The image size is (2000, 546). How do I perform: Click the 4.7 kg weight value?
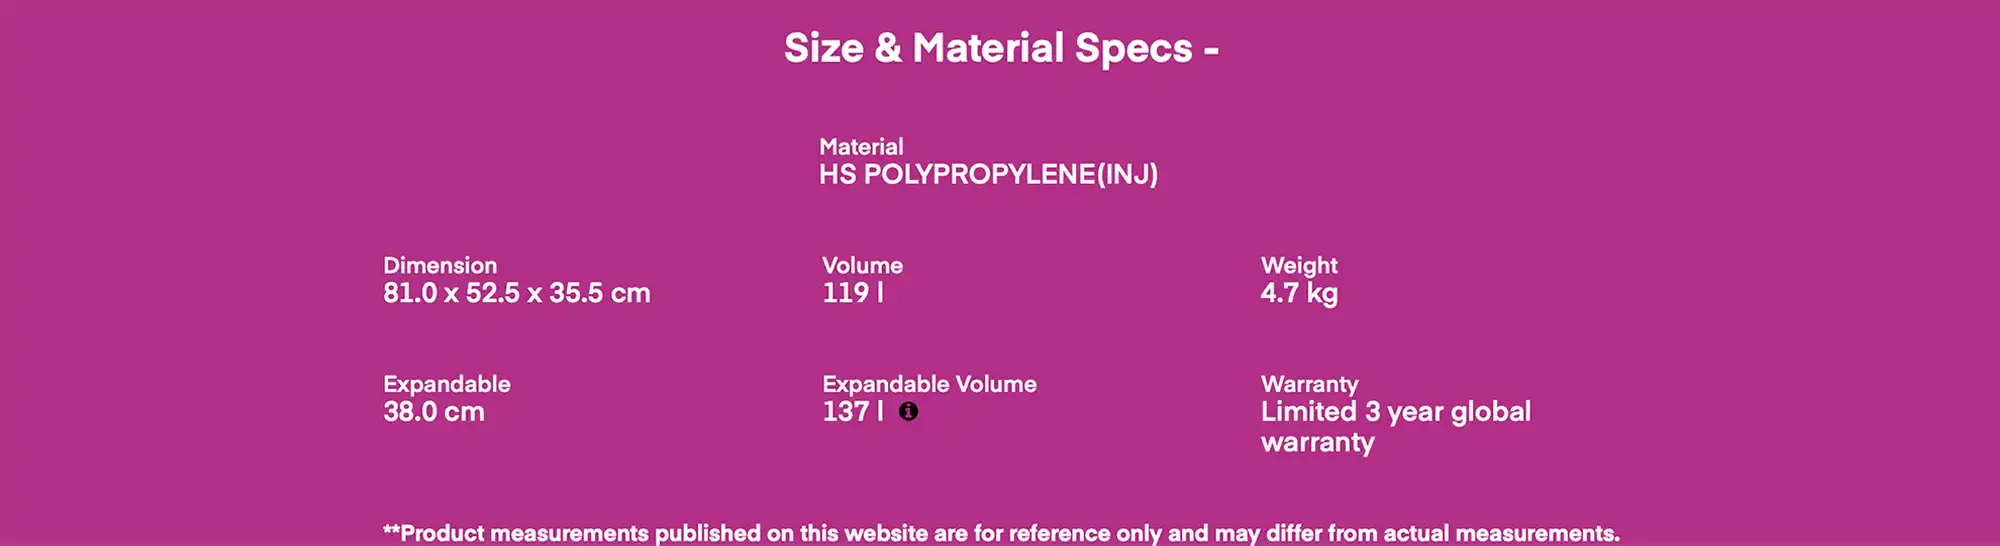1299,293
